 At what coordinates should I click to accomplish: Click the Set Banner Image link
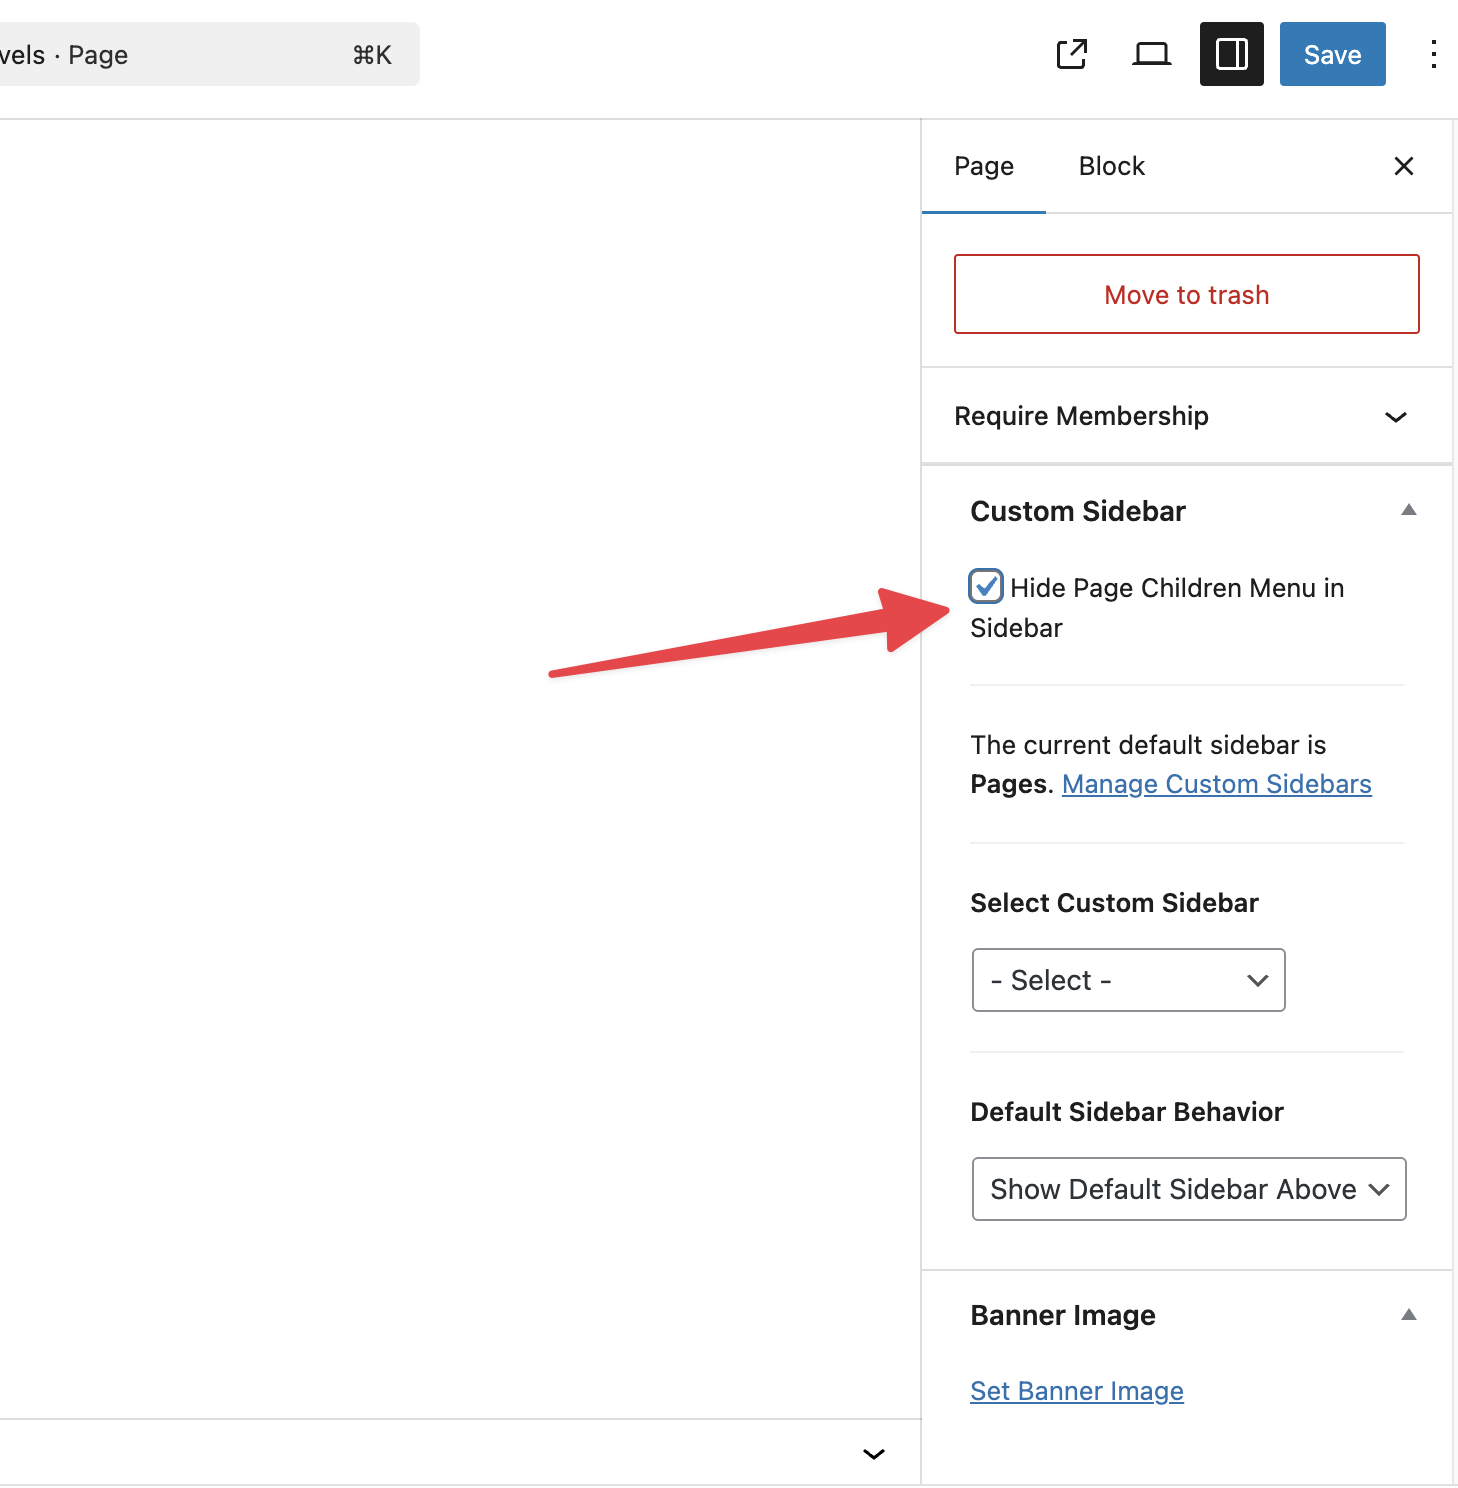pos(1076,1391)
